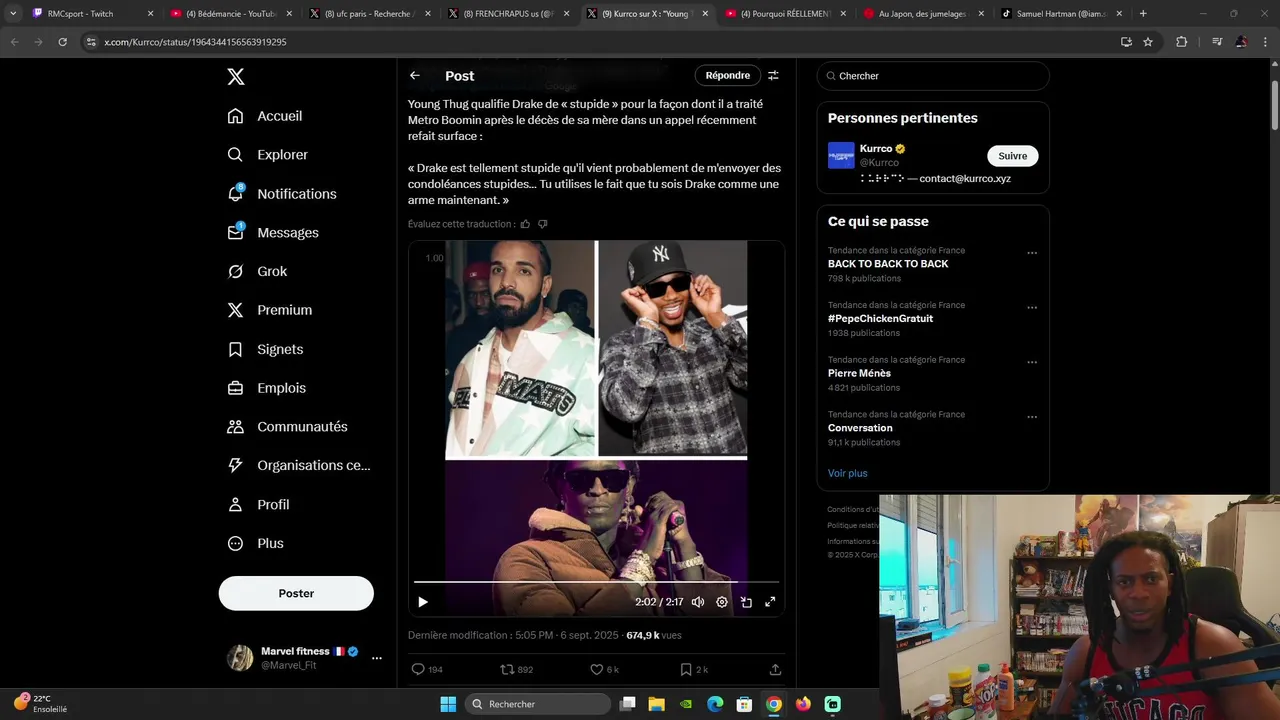
Task: Open Signets bookmarks page
Action: [x=265, y=349]
